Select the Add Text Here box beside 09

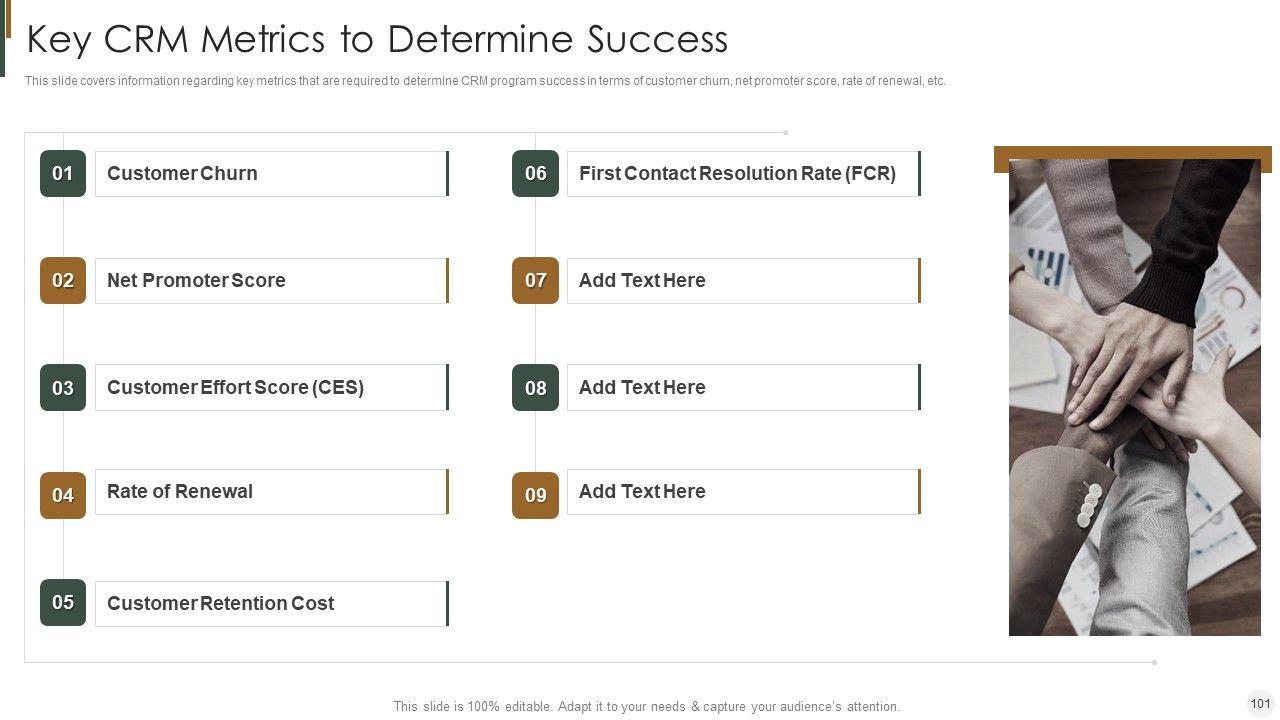pyautogui.click(x=743, y=492)
